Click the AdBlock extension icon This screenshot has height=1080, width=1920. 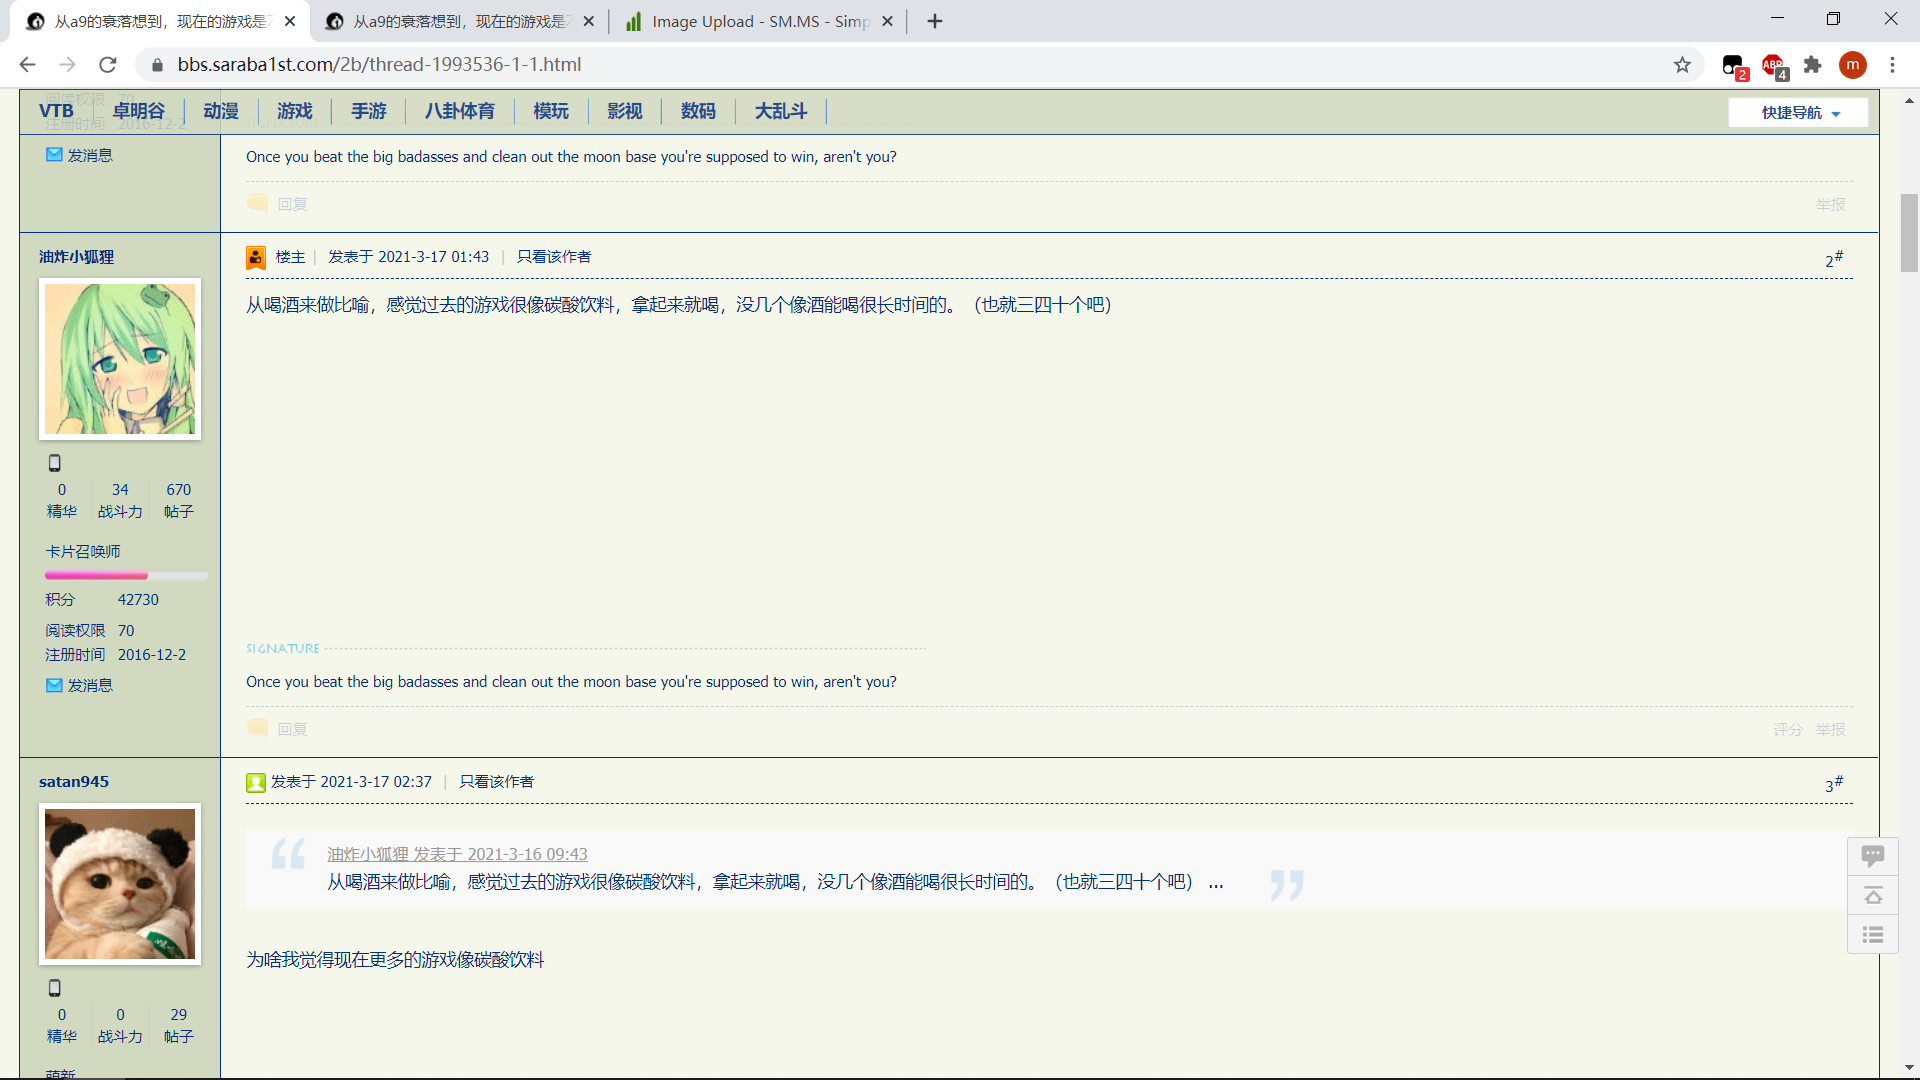tap(1773, 65)
